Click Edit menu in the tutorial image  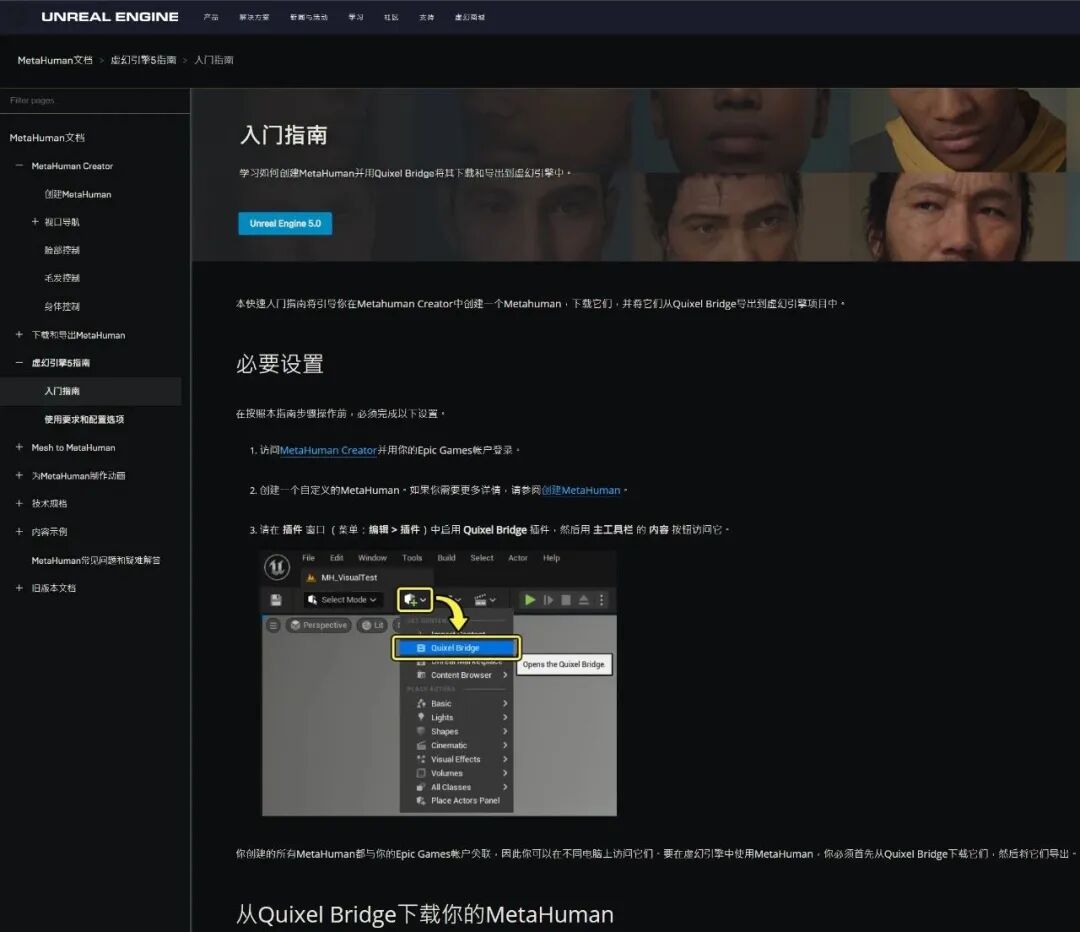pyautogui.click(x=336, y=558)
